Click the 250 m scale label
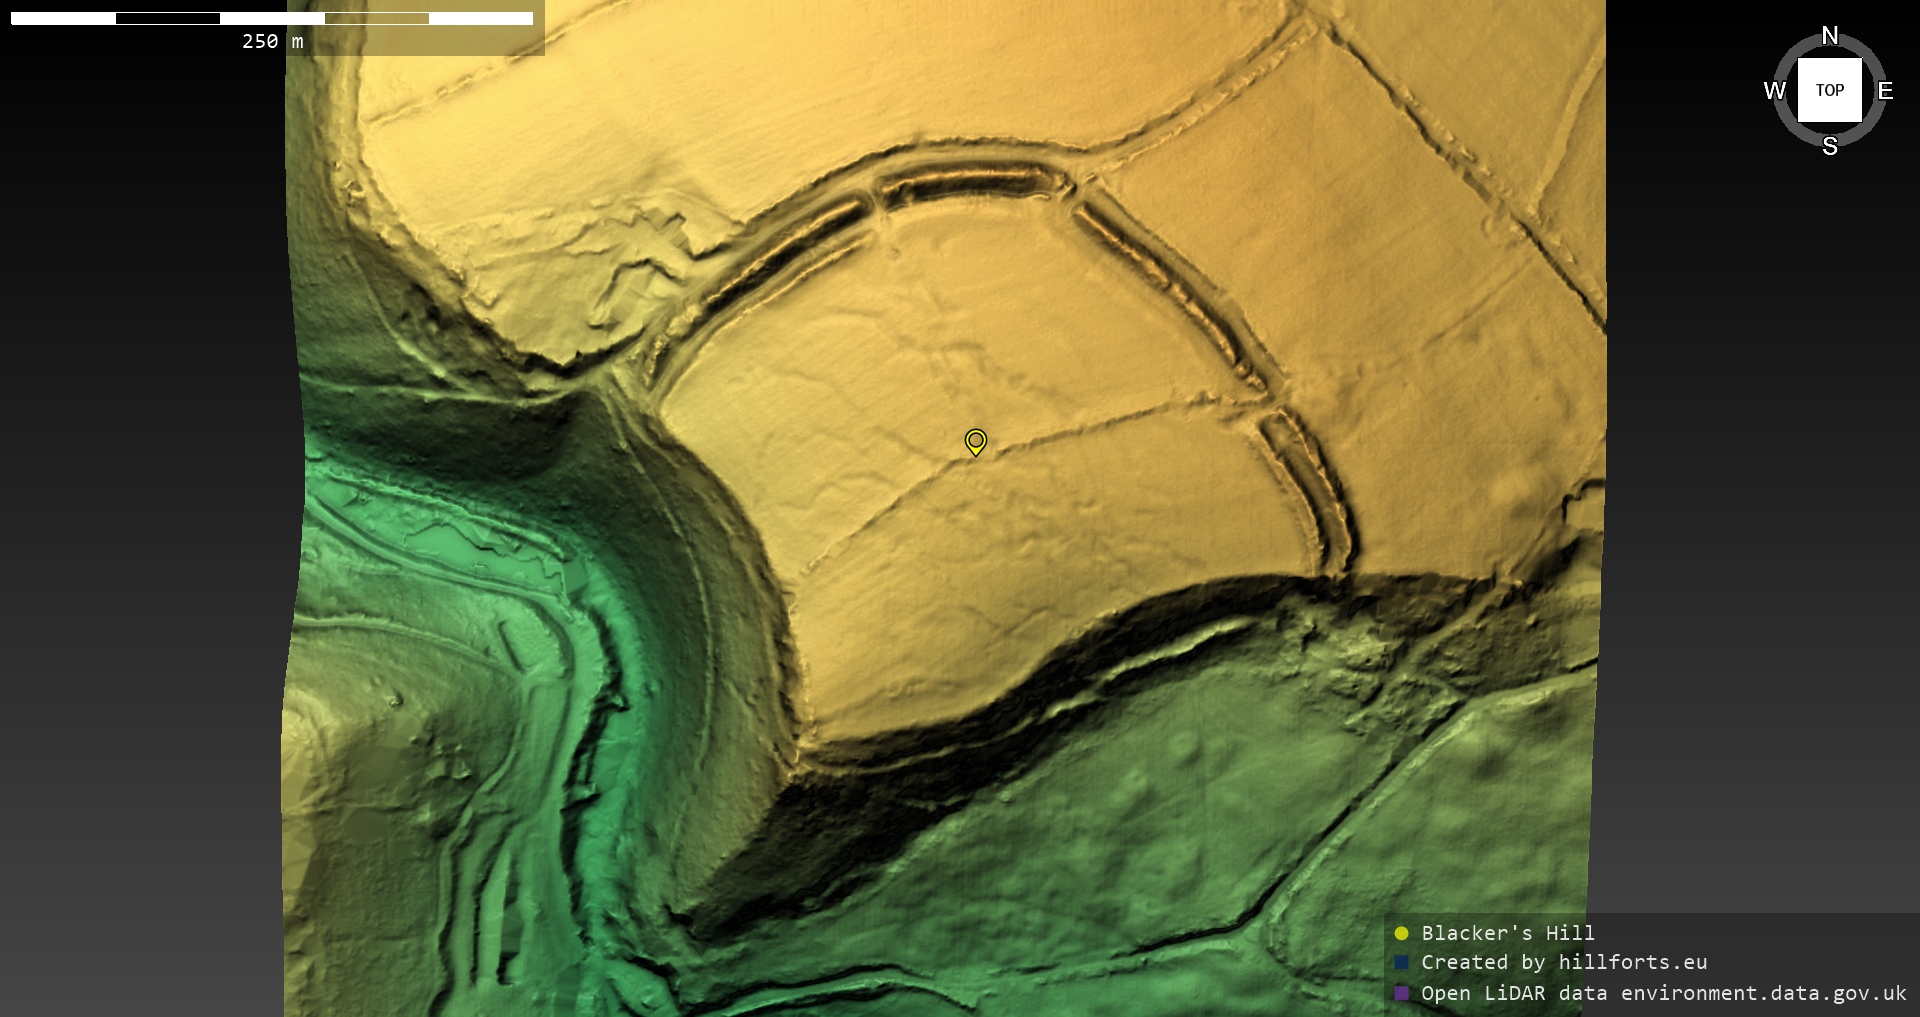1920x1017 pixels. (272, 41)
